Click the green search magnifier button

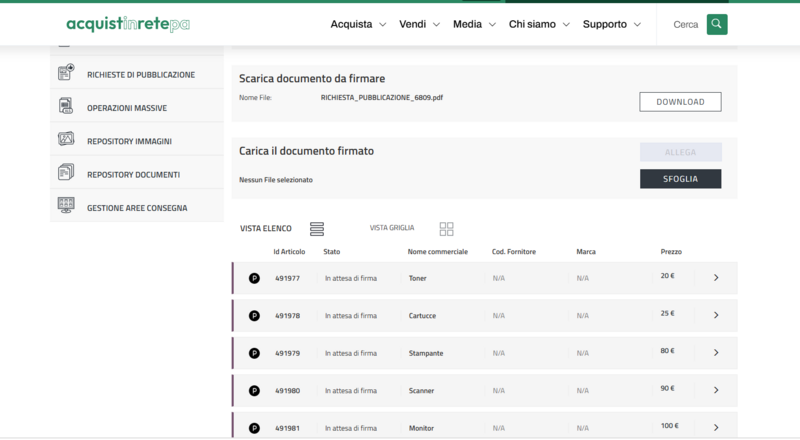(717, 24)
